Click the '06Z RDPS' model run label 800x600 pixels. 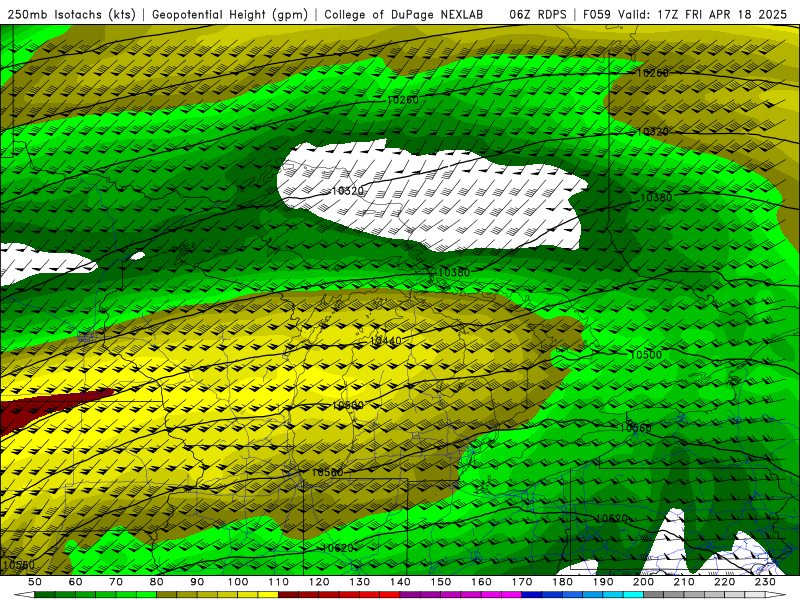tap(538, 14)
